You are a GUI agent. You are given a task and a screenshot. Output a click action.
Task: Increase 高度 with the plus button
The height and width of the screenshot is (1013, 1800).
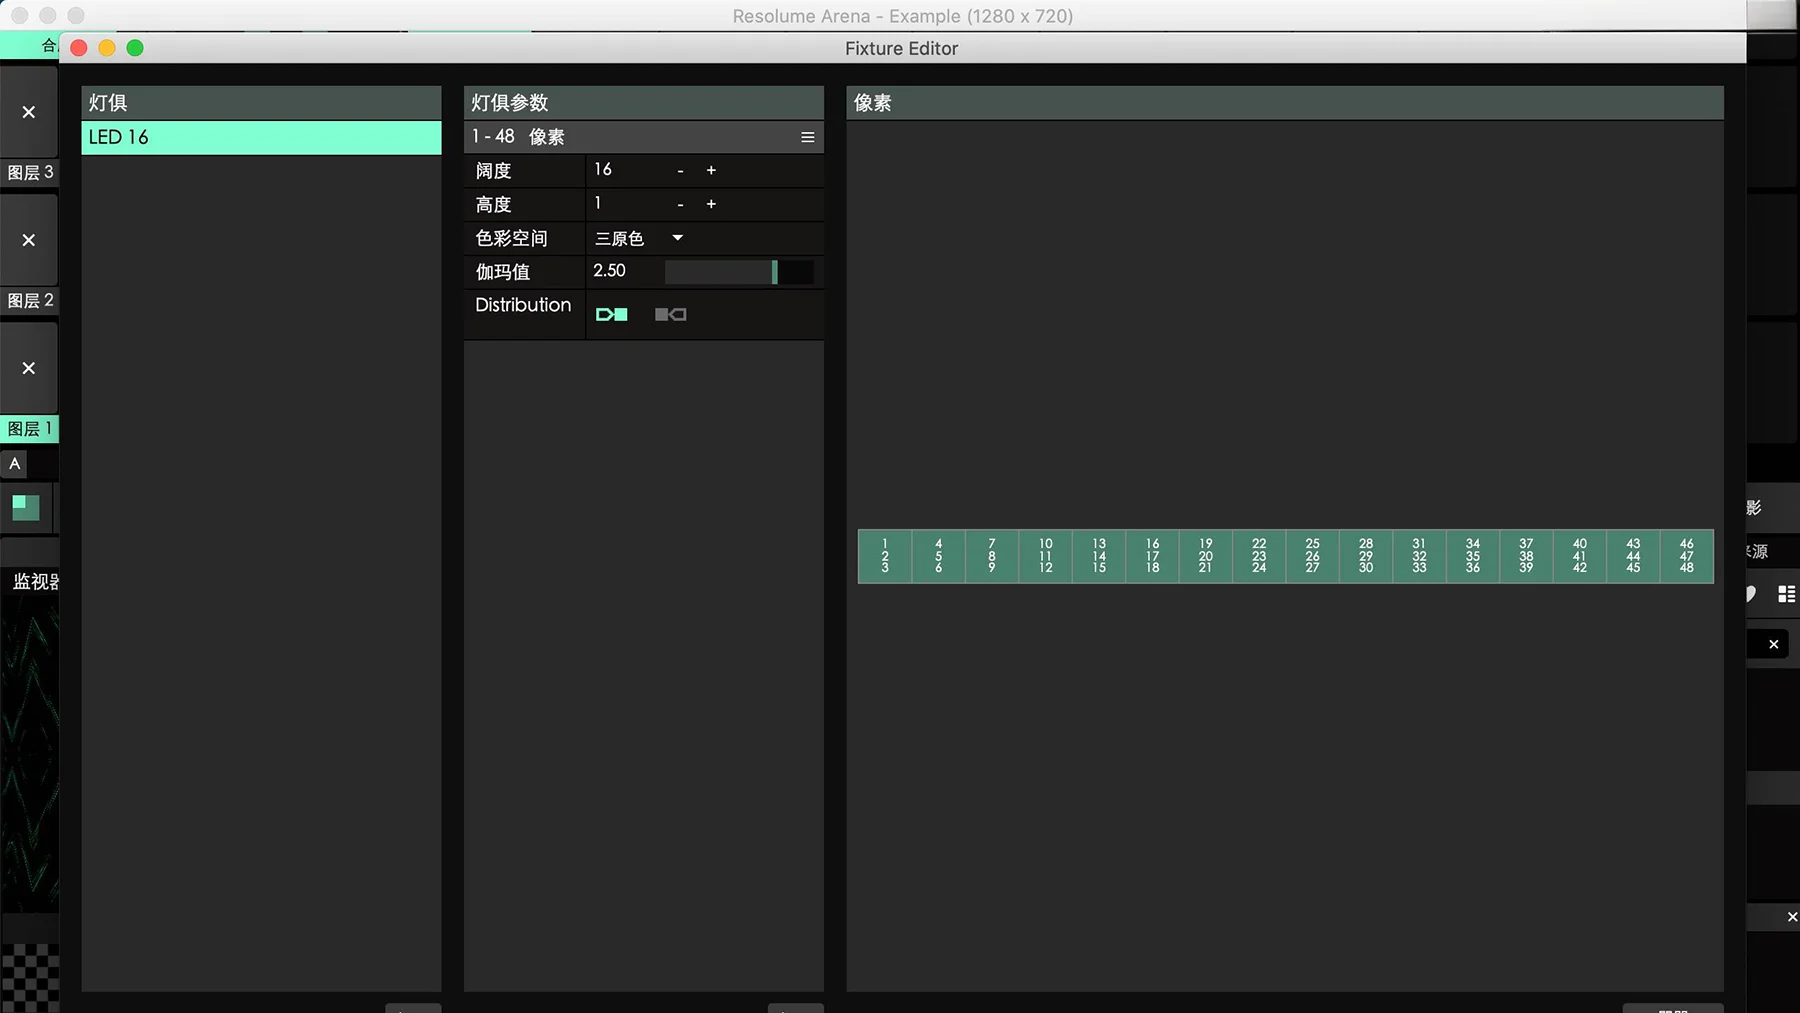tap(711, 204)
